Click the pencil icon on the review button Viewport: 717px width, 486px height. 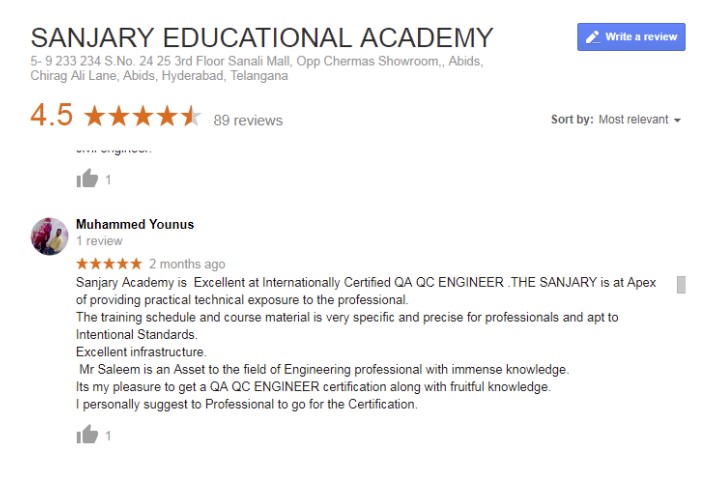[592, 37]
